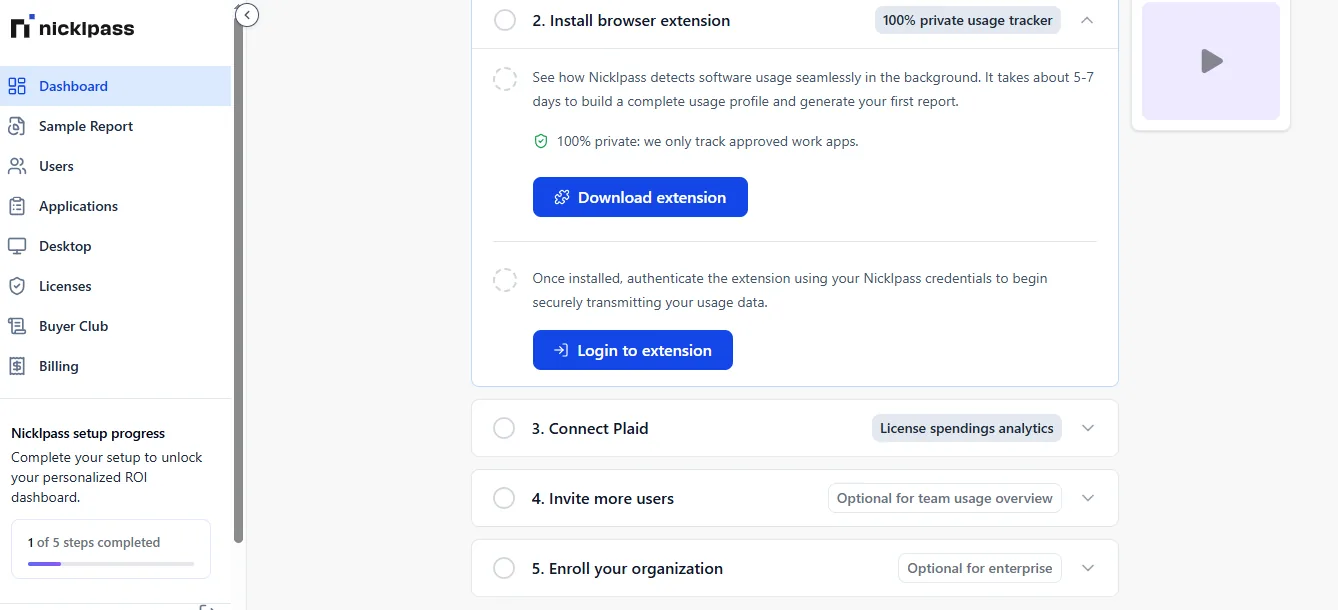Play the tutorial video thumbnail
Viewport: 1338px width, 610px height.
tap(1211, 61)
